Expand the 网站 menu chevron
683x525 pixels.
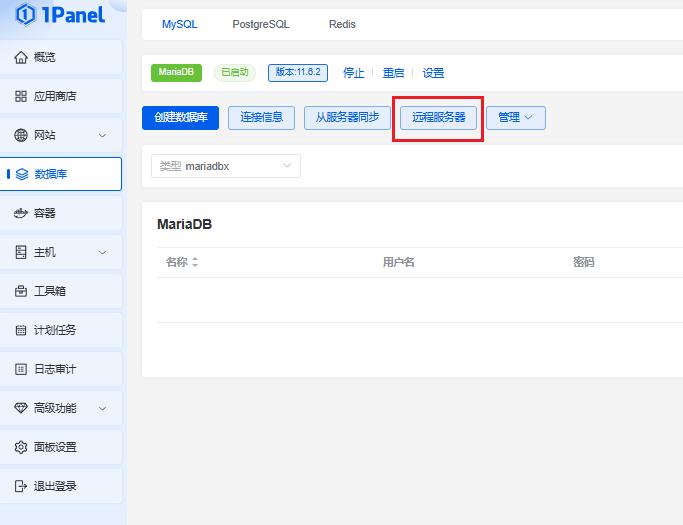[102, 135]
